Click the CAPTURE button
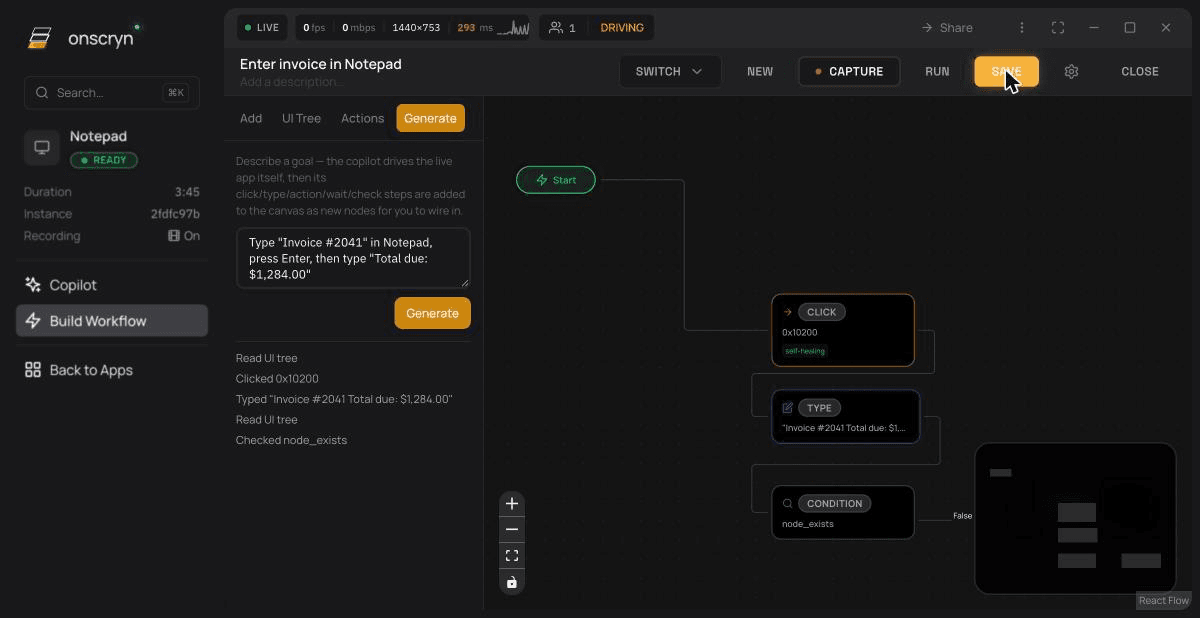 [x=849, y=72]
